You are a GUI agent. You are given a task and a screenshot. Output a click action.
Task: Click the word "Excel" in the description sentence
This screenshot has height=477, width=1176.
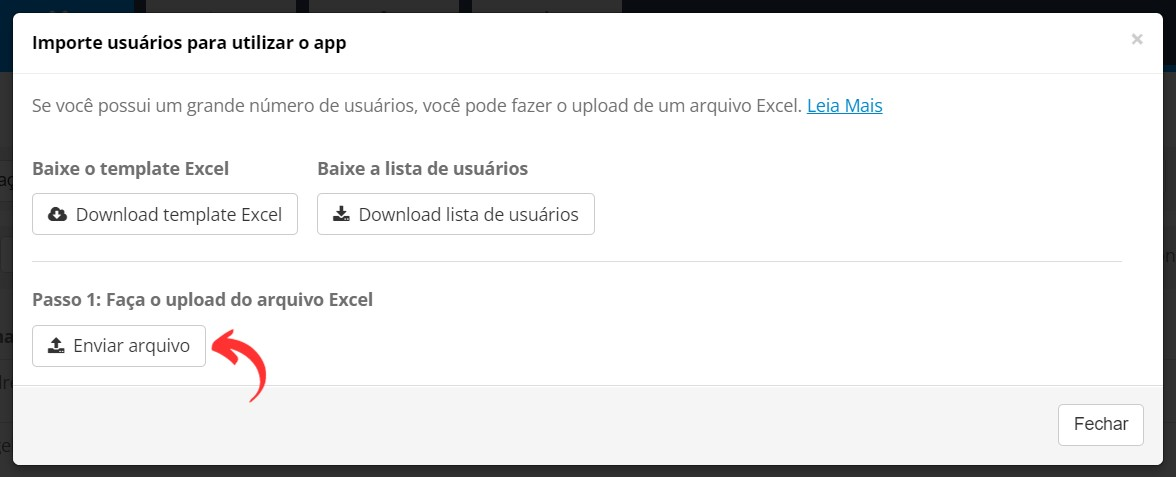coord(779,106)
